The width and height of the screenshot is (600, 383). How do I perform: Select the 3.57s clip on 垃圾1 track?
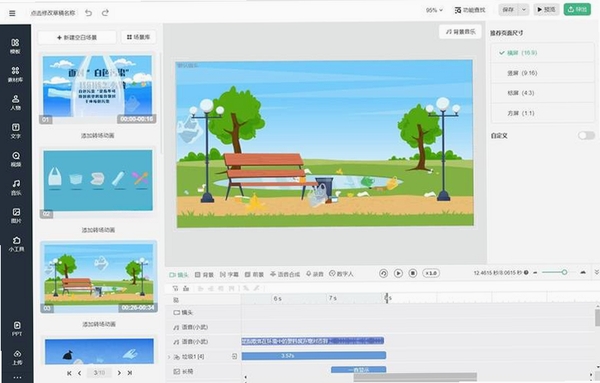pos(314,356)
